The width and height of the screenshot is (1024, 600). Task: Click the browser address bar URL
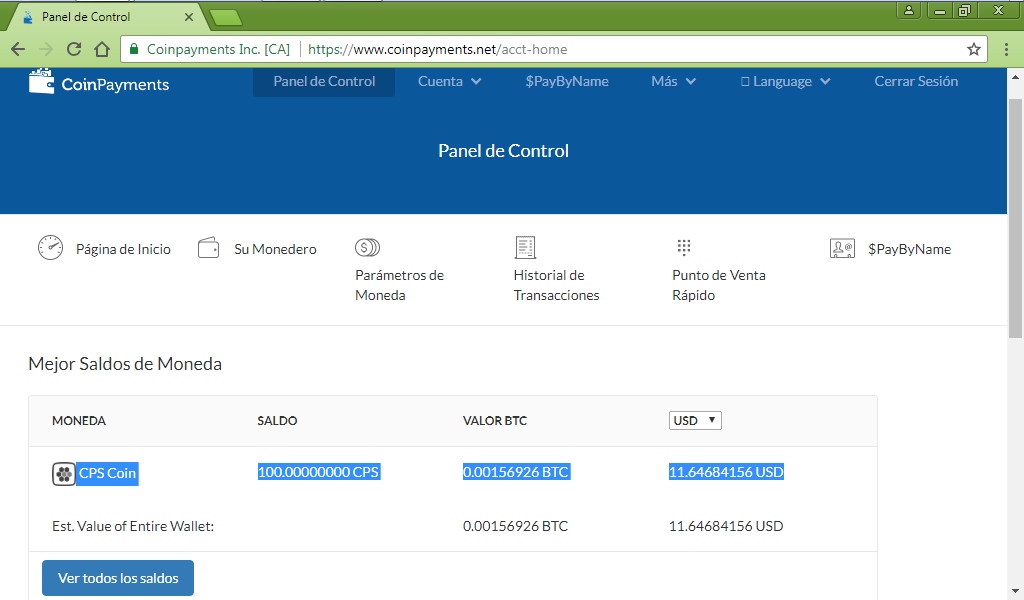pos(438,50)
